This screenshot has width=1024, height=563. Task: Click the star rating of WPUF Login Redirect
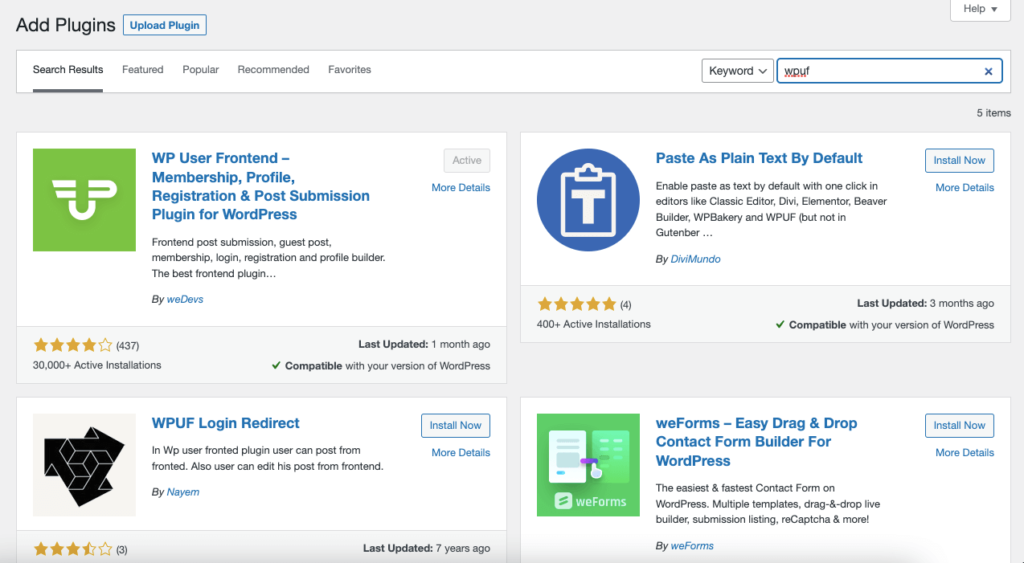click(x=73, y=549)
